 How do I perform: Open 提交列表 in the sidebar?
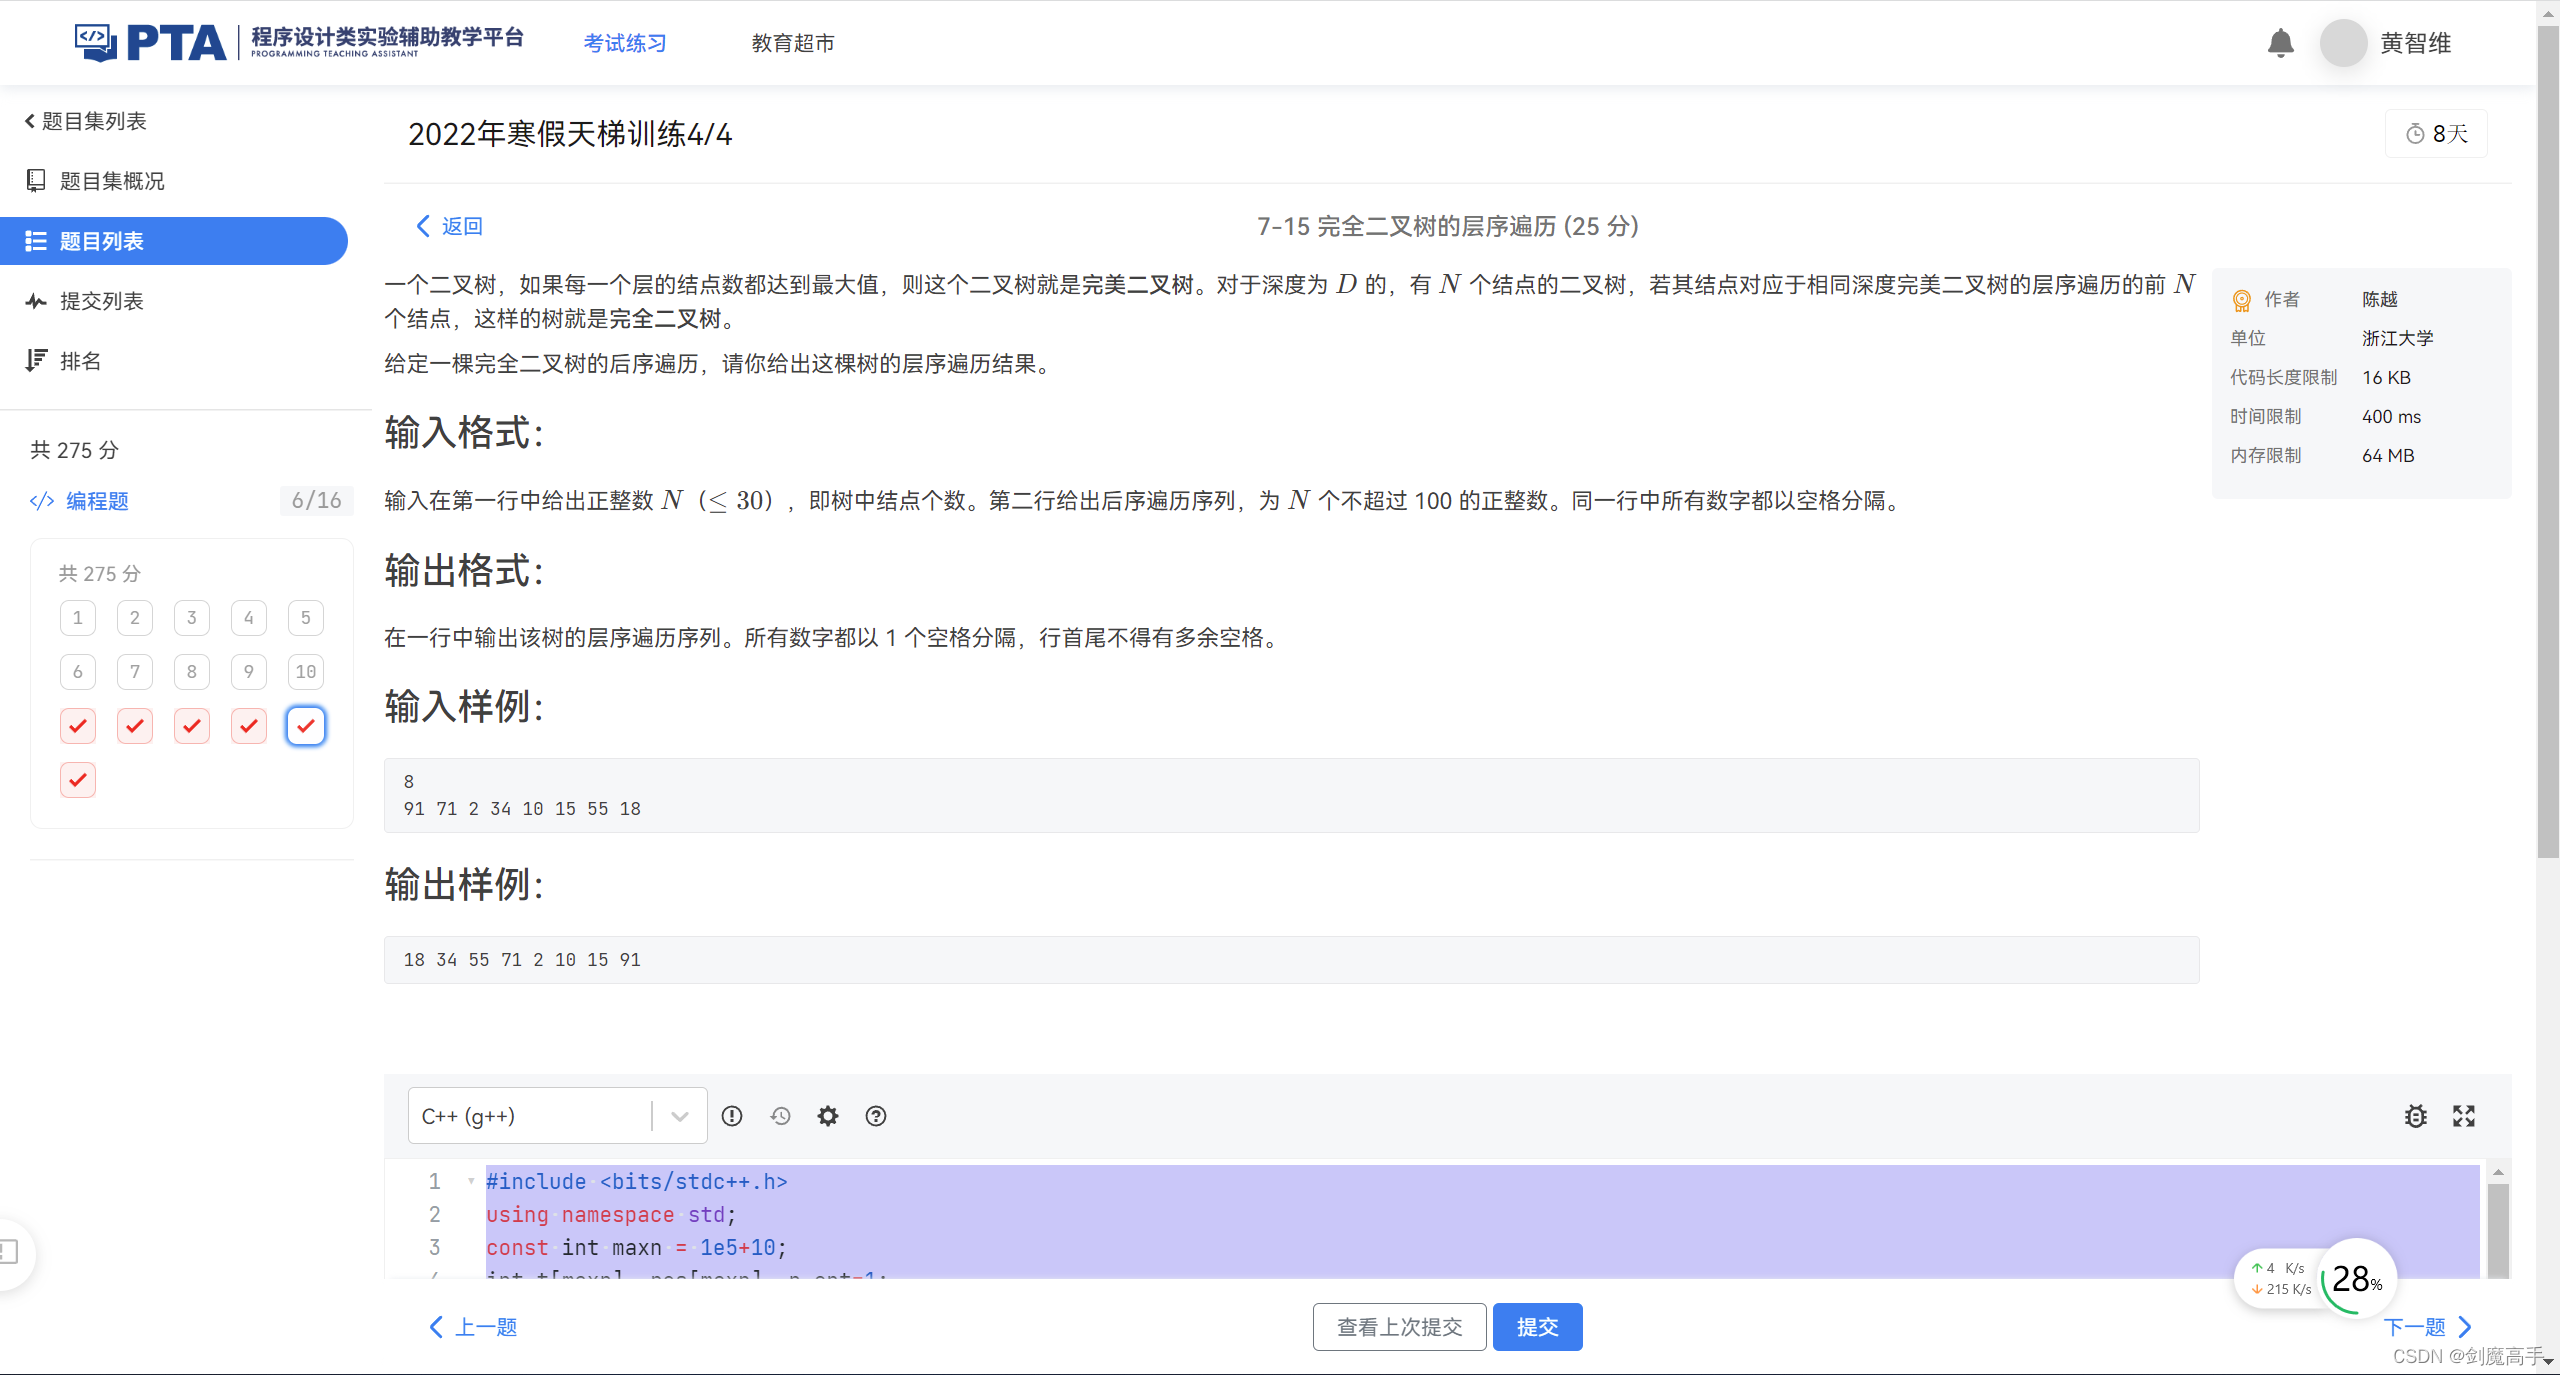click(x=101, y=301)
